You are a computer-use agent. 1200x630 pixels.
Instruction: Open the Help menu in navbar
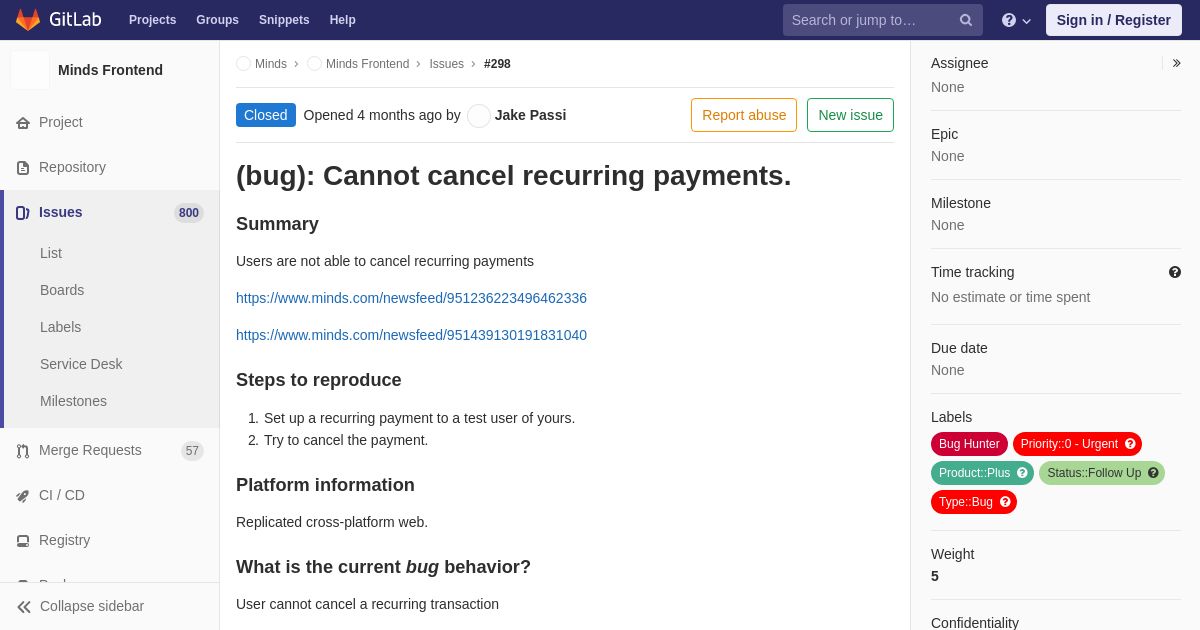point(343,20)
